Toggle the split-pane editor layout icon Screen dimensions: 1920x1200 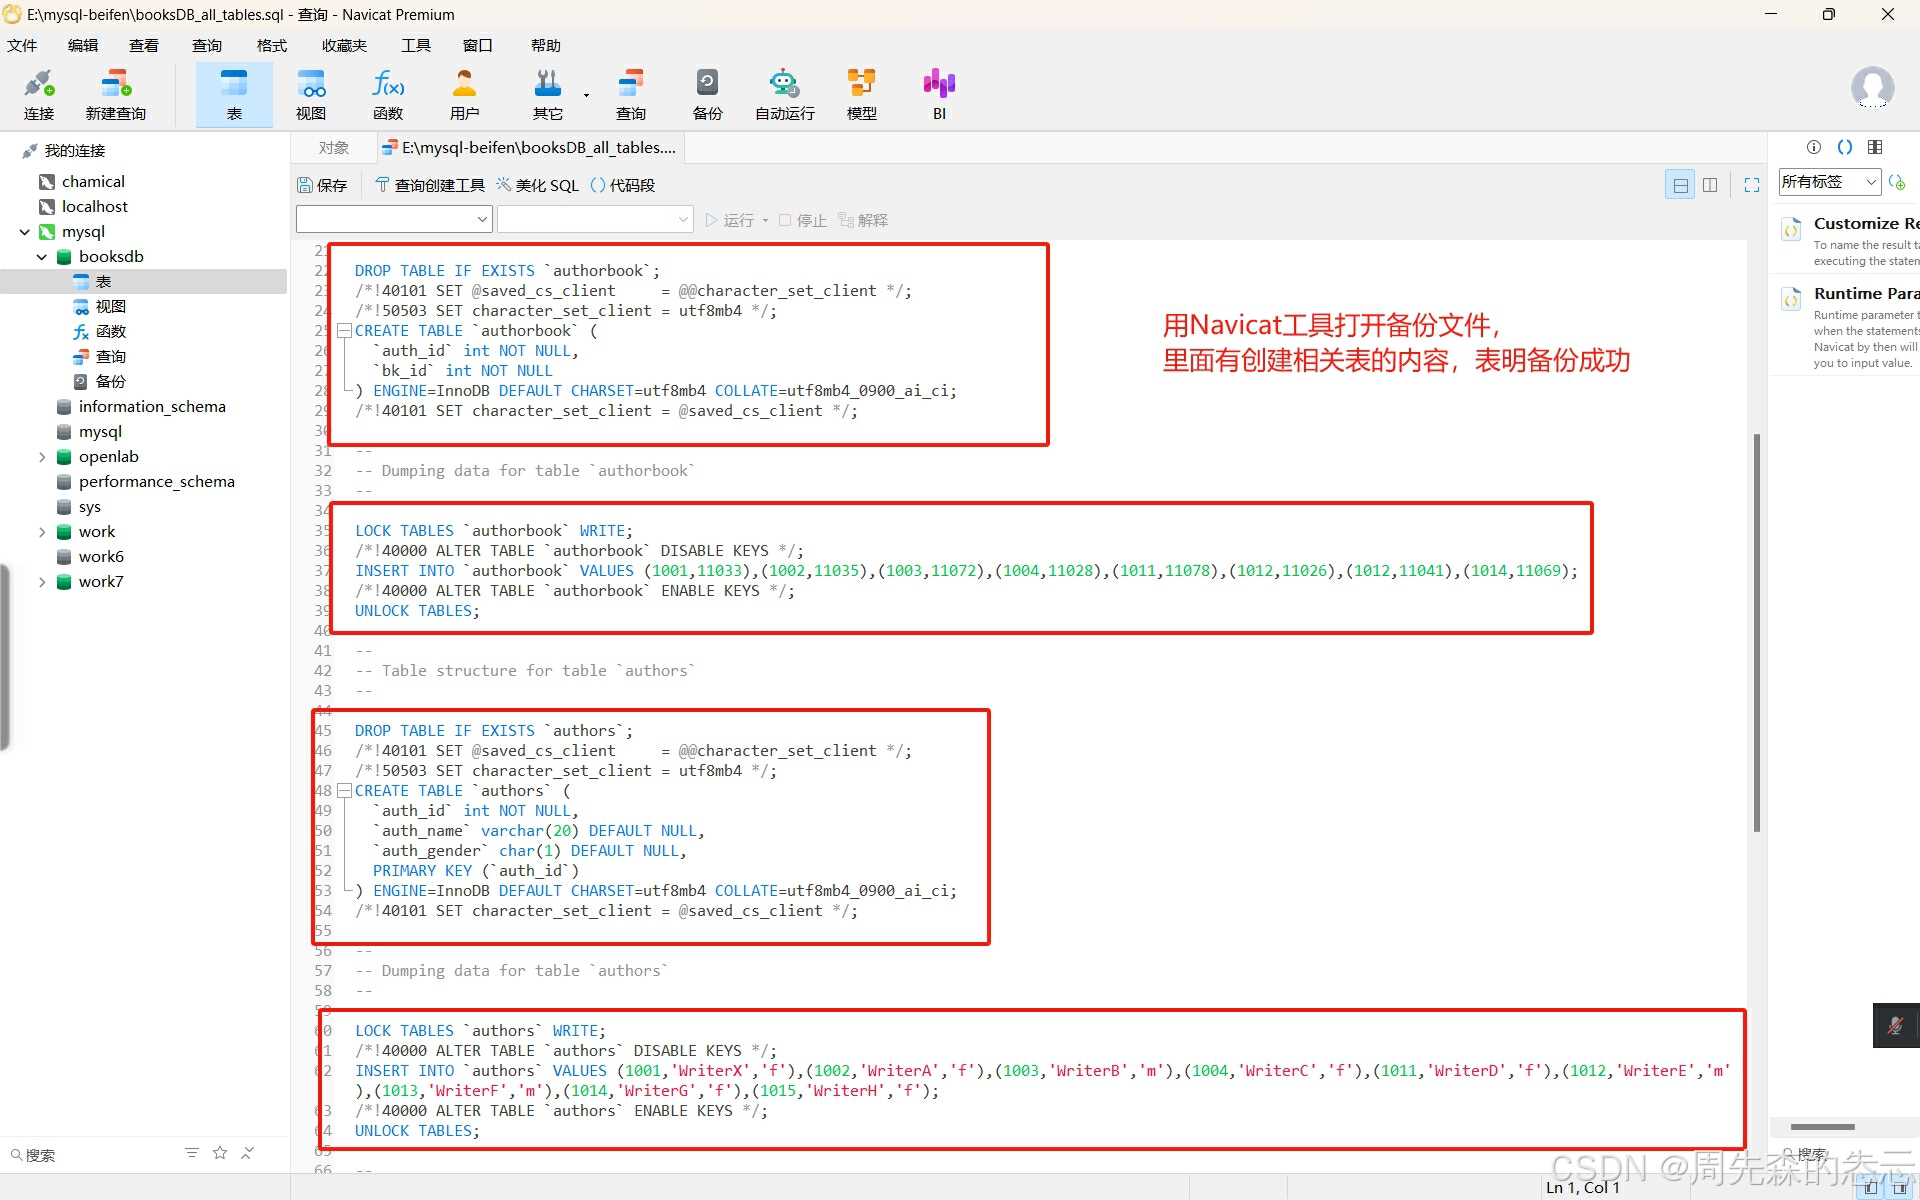click(x=1710, y=185)
